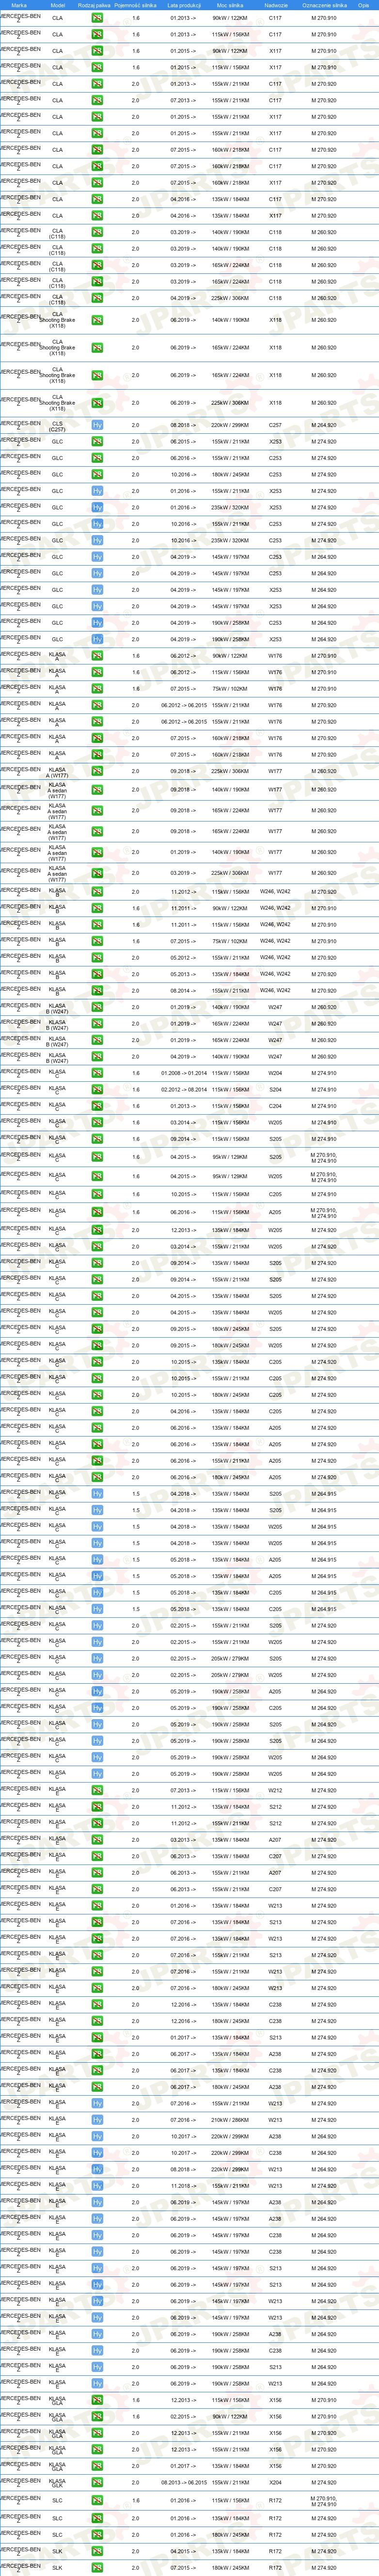Select the W204 body code cell
The width and height of the screenshot is (379, 2576).
tap(275, 1073)
